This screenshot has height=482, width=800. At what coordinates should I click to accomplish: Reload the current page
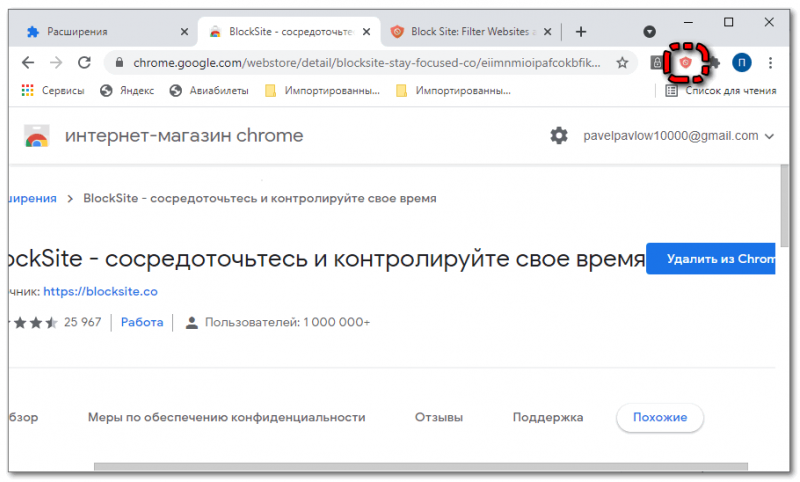84,63
